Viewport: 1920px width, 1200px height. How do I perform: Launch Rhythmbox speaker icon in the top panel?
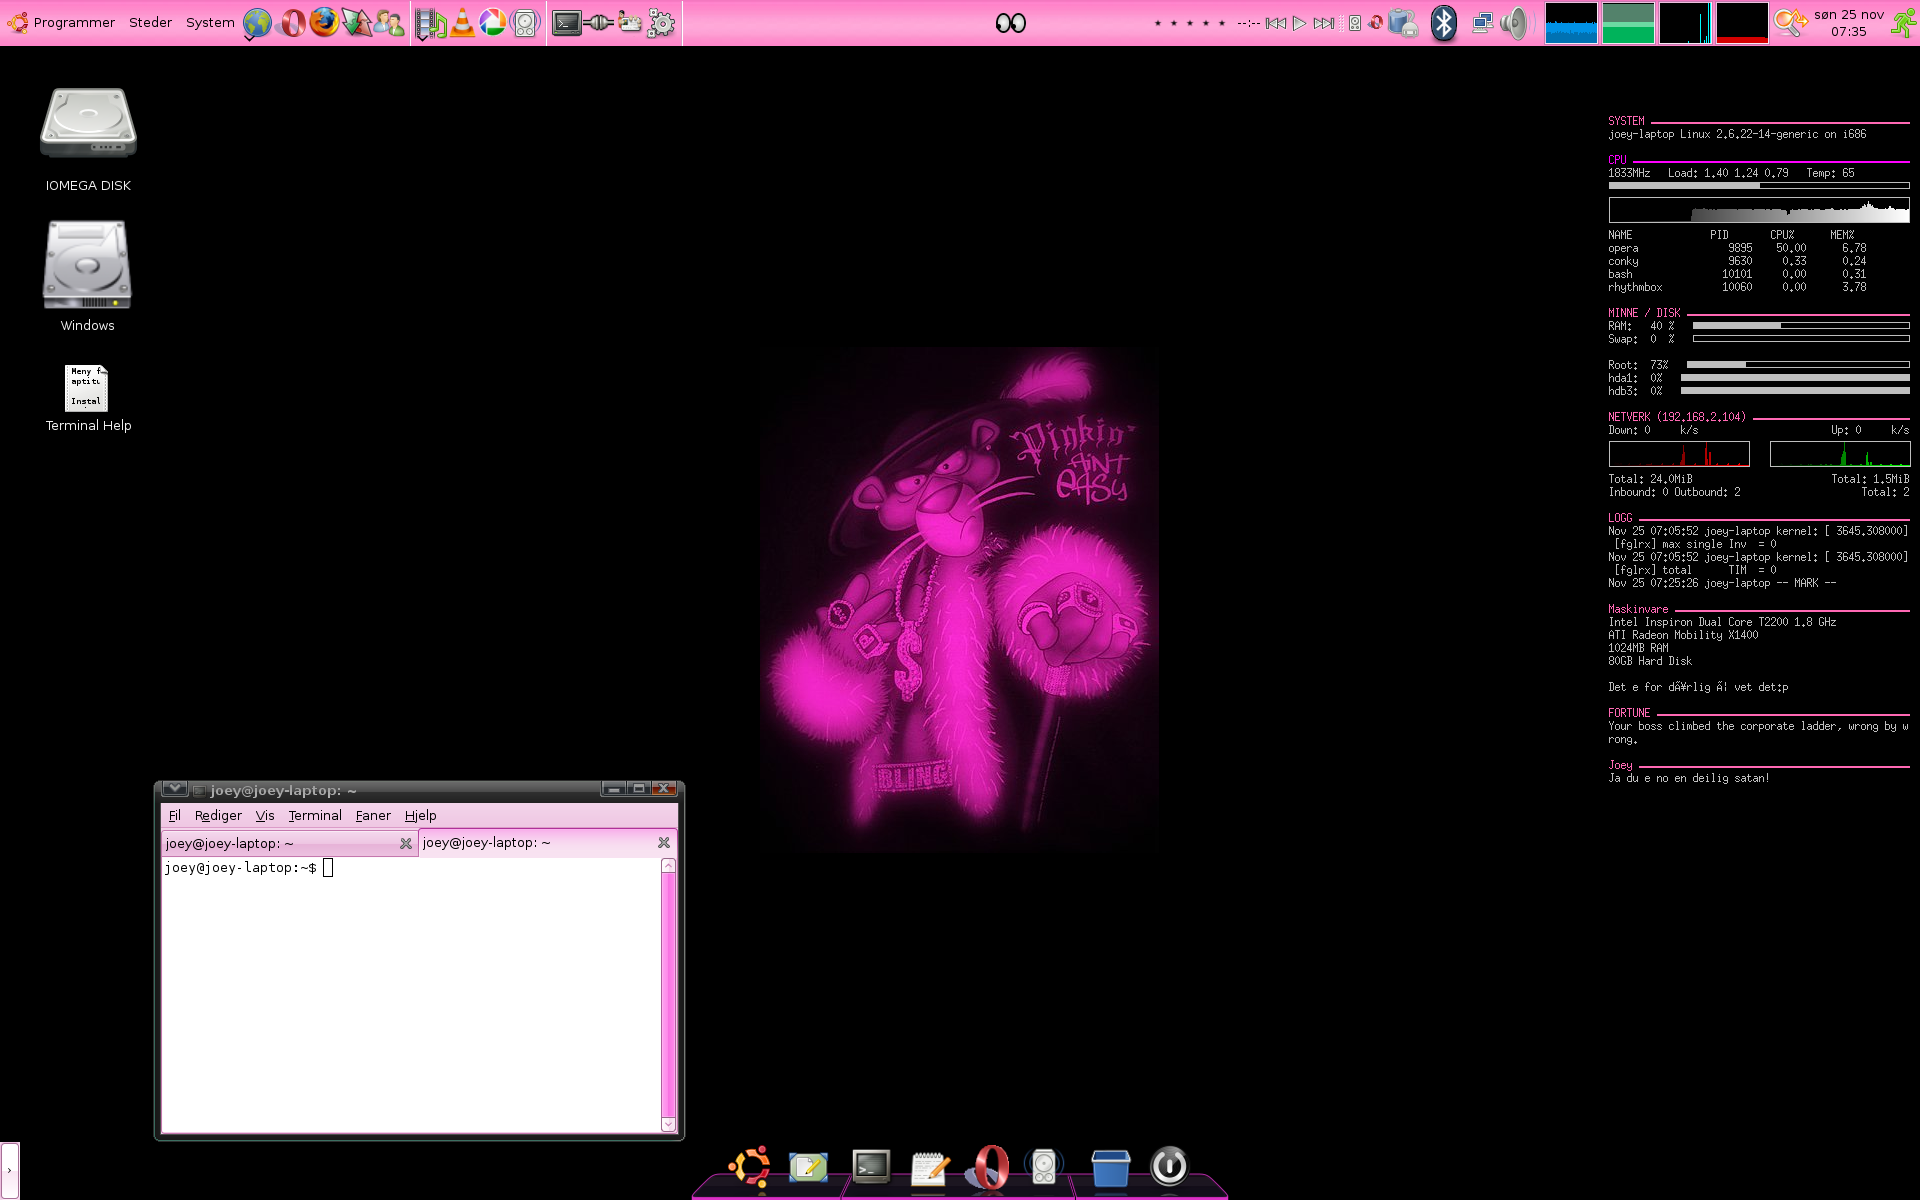[x=525, y=22]
